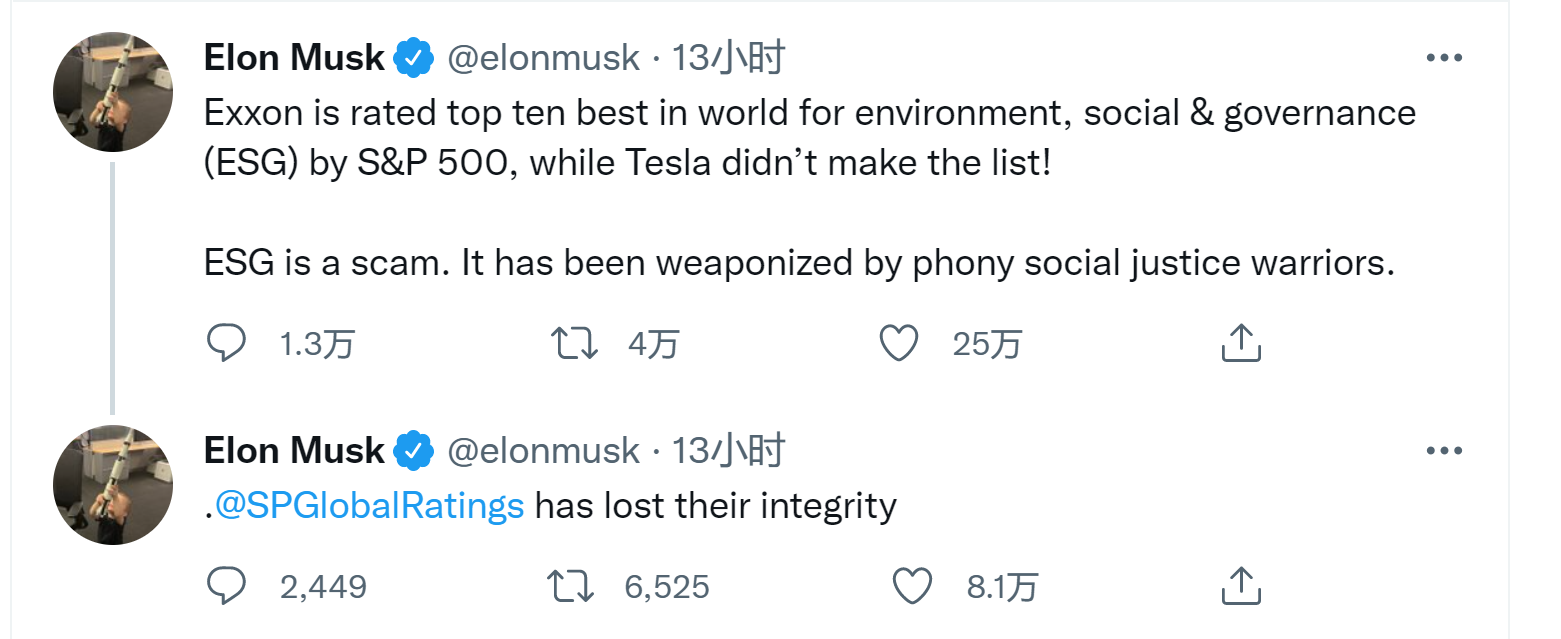
Task: Open first tweet's 13小时 timestamp
Action: (x=728, y=58)
